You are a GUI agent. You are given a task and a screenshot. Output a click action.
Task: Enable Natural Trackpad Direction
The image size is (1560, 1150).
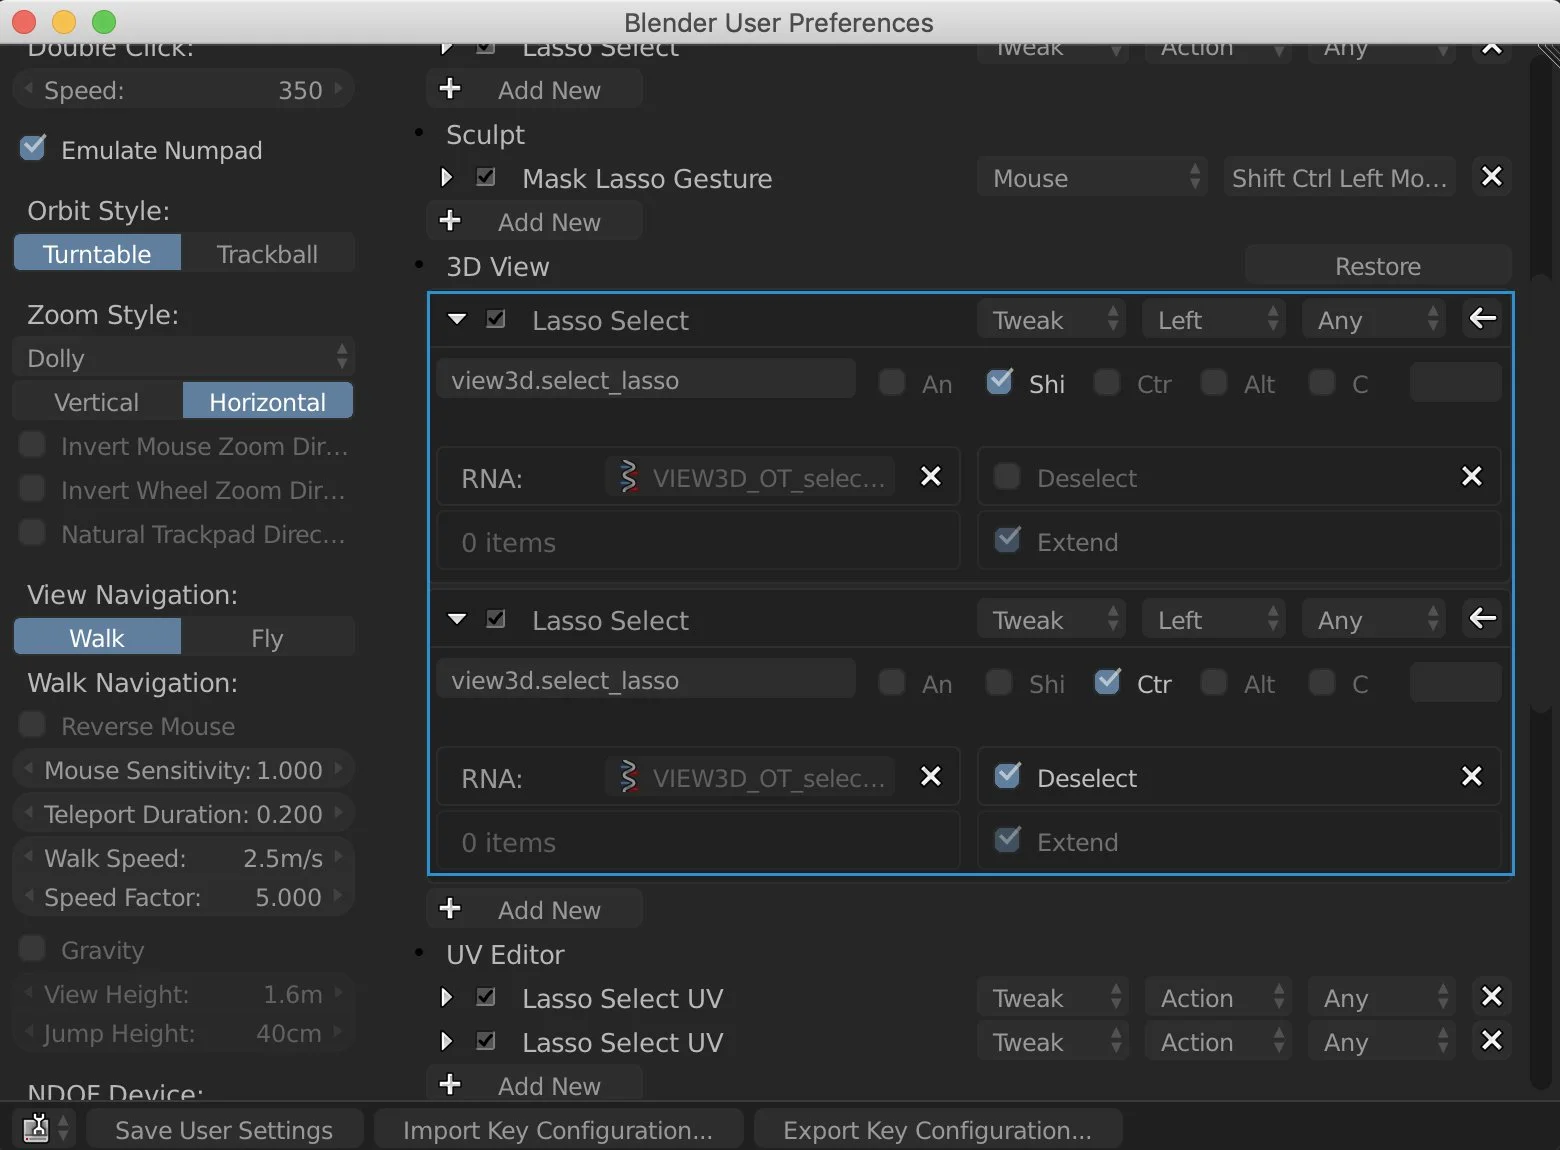pos(33,533)
